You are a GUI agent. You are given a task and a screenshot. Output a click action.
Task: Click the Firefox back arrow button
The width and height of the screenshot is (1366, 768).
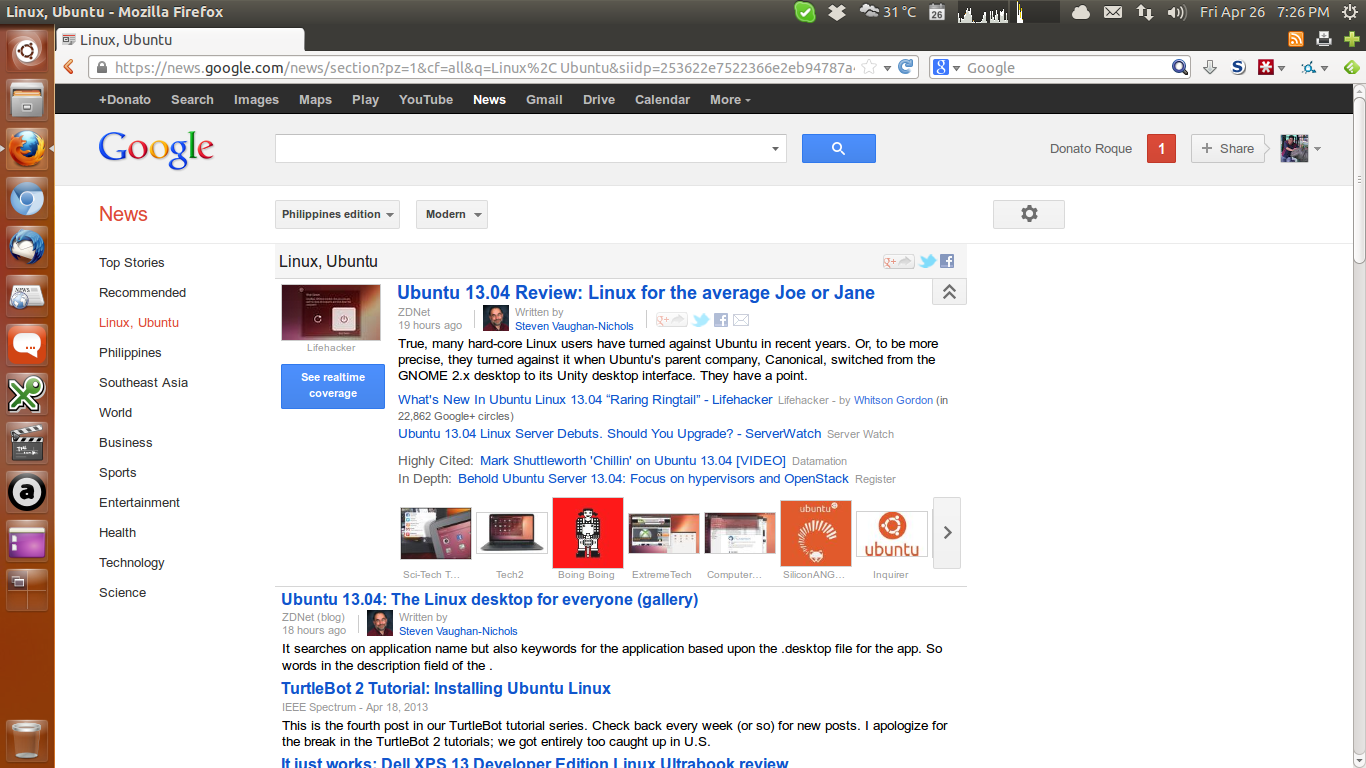tap(69, 67)
